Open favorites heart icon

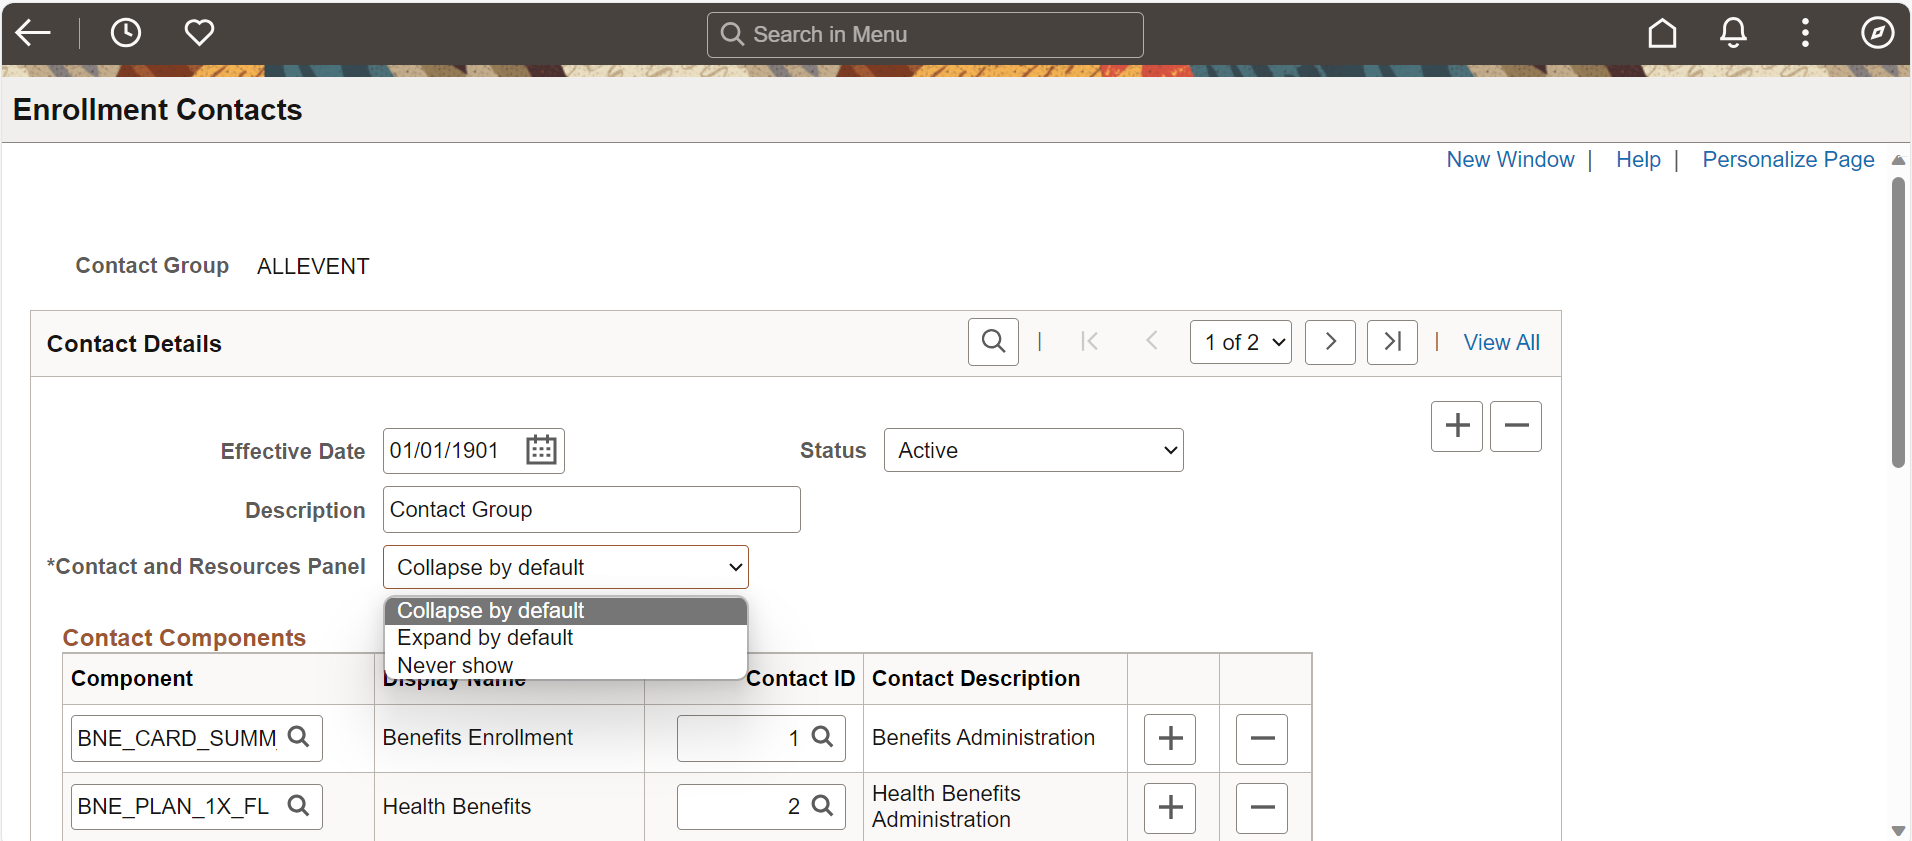(x=199, y=33)
